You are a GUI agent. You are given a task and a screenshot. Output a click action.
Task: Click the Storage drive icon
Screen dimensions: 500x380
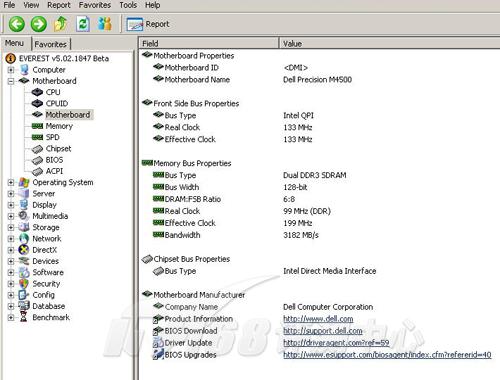[24, 227]
